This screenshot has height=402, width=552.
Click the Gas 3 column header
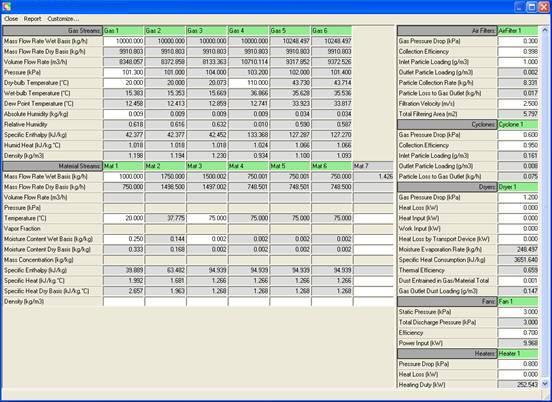(207, 31)
